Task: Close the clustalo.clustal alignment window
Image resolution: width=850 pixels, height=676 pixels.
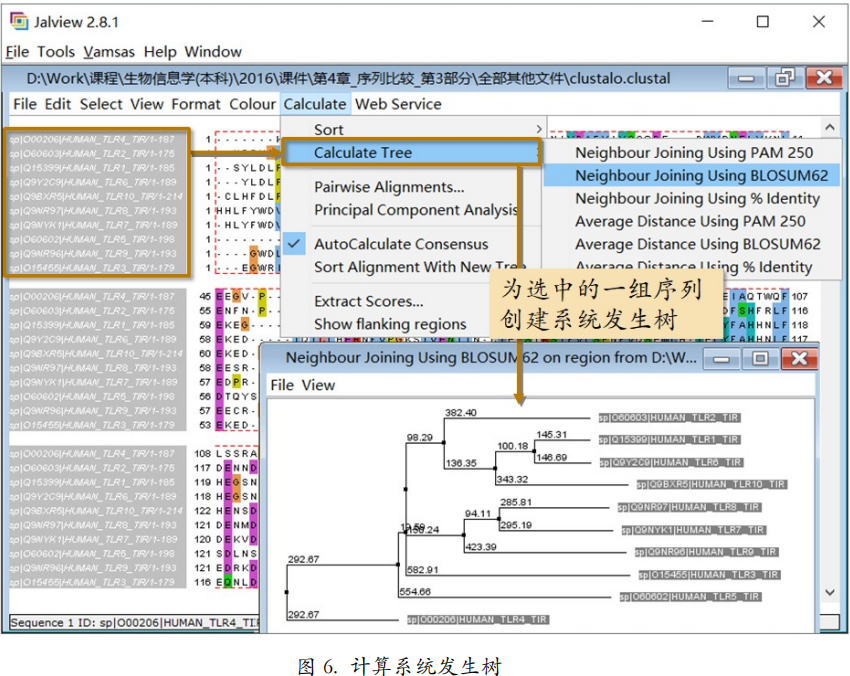Action: (x=824, y=77)
